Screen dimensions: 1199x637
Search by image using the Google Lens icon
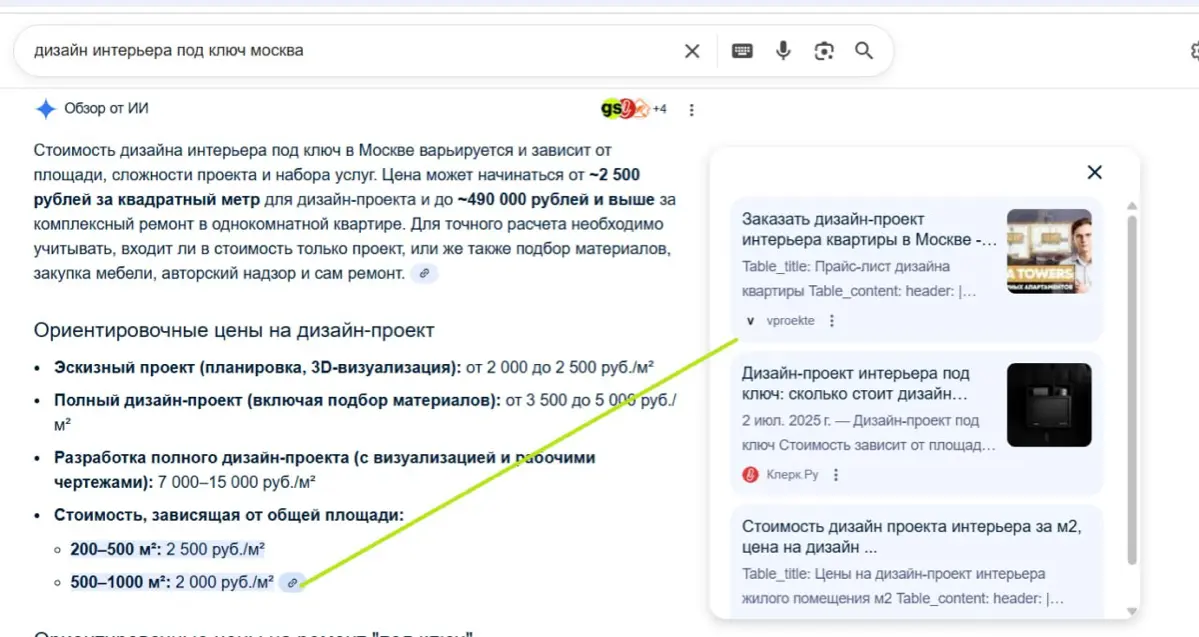[x=823, y=50]
